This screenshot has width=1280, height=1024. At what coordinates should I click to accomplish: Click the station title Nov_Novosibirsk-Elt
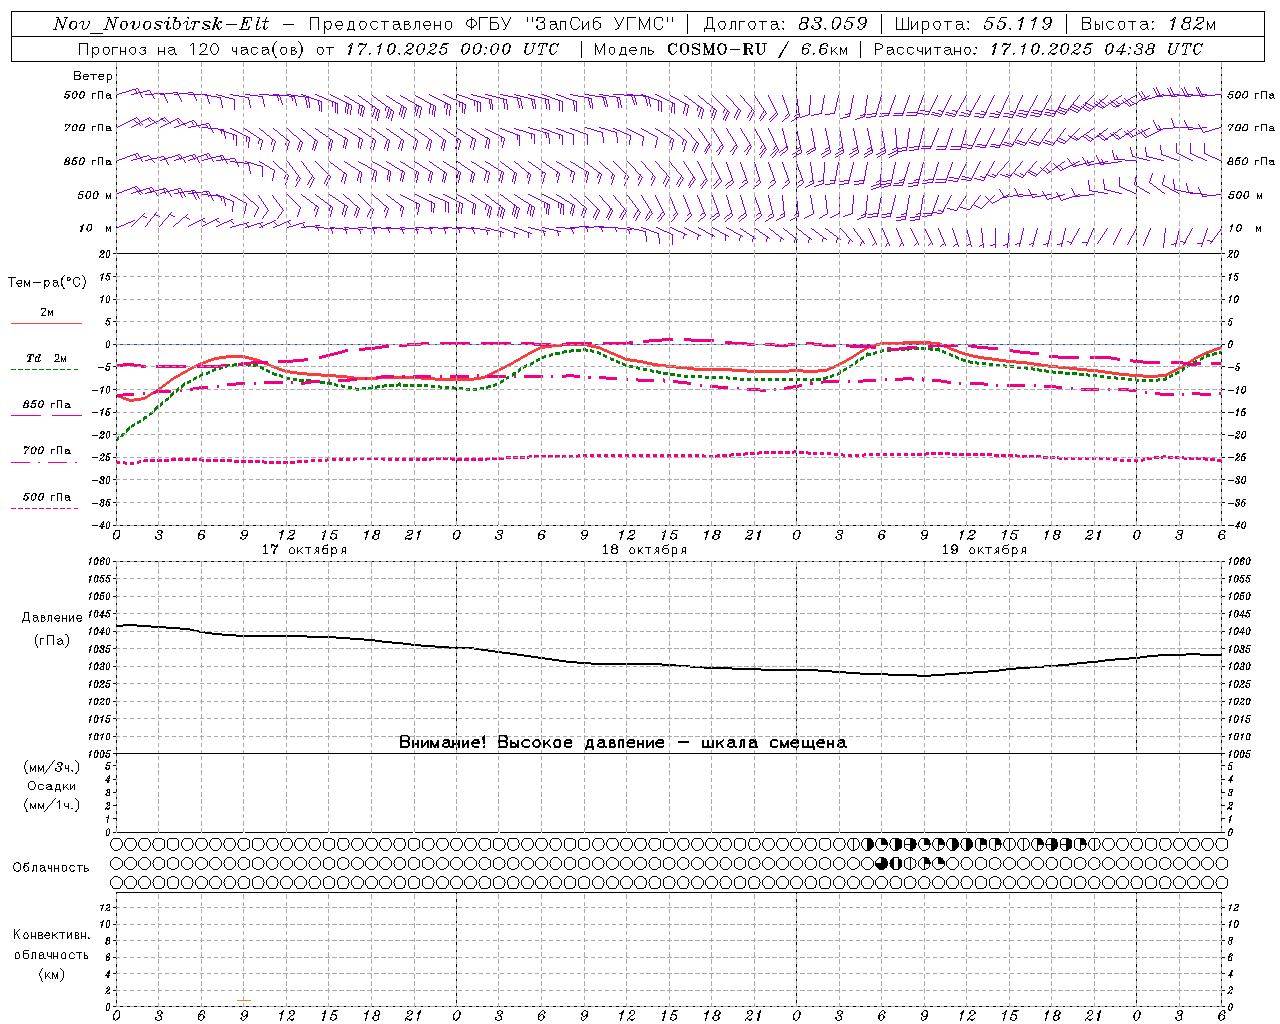click(x=161, y=24)
